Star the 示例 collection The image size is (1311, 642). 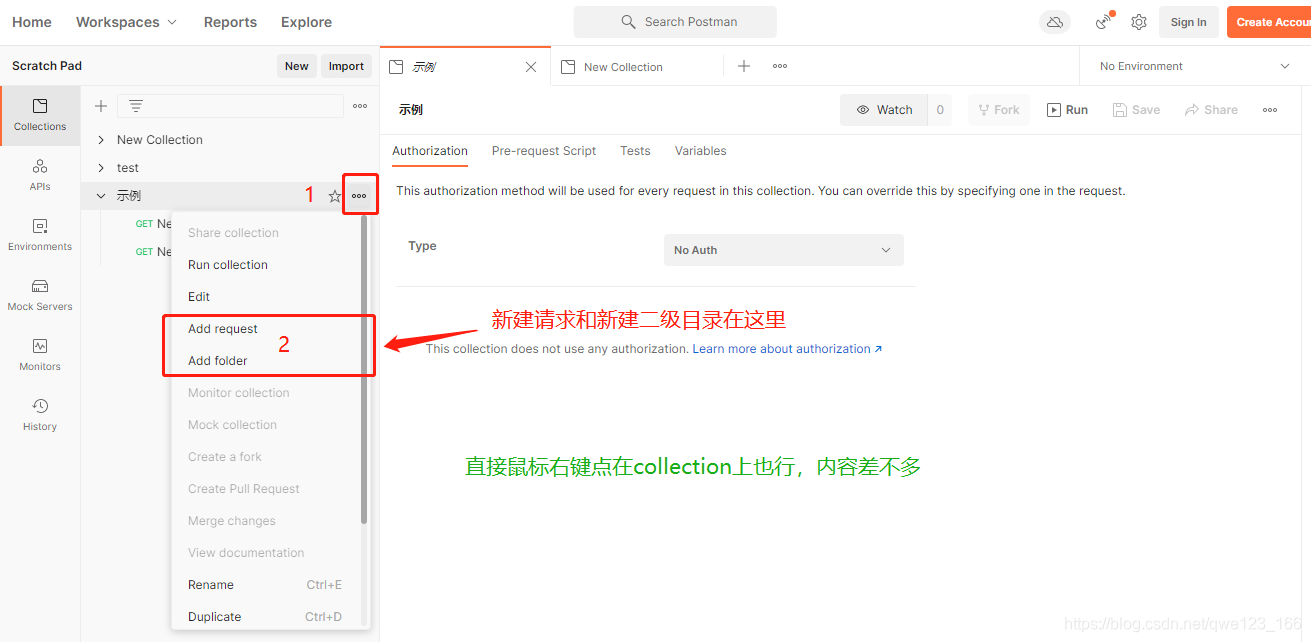[x=335, y=196]
